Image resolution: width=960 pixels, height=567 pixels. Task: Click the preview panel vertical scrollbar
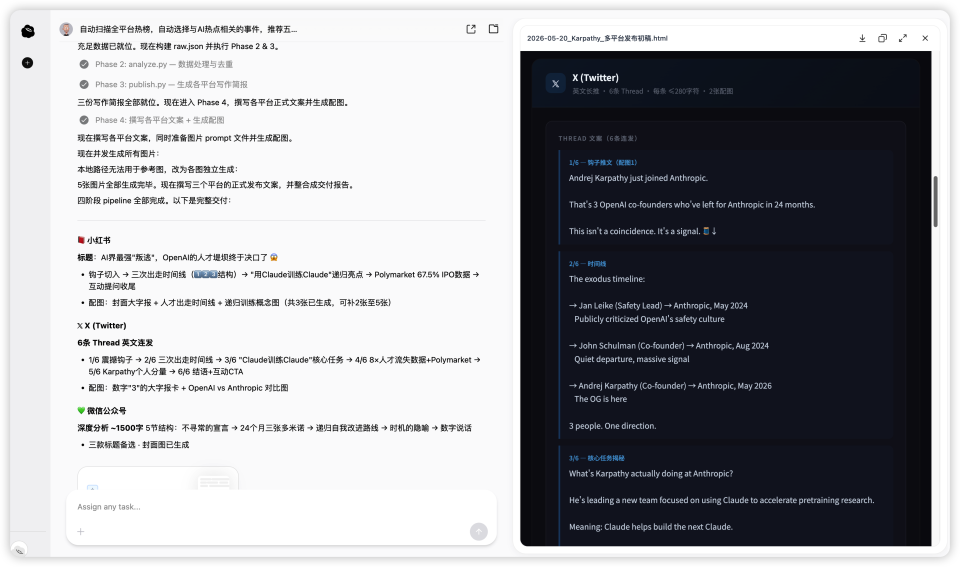pyautogui.click(x=936, y=201)
